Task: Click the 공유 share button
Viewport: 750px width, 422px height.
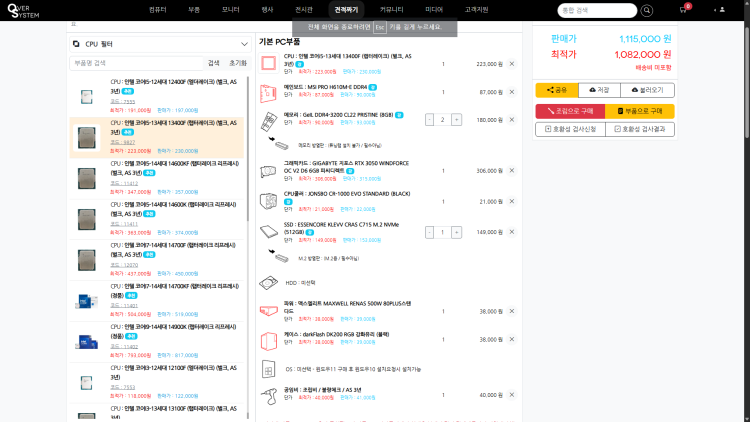Action: 558,90
